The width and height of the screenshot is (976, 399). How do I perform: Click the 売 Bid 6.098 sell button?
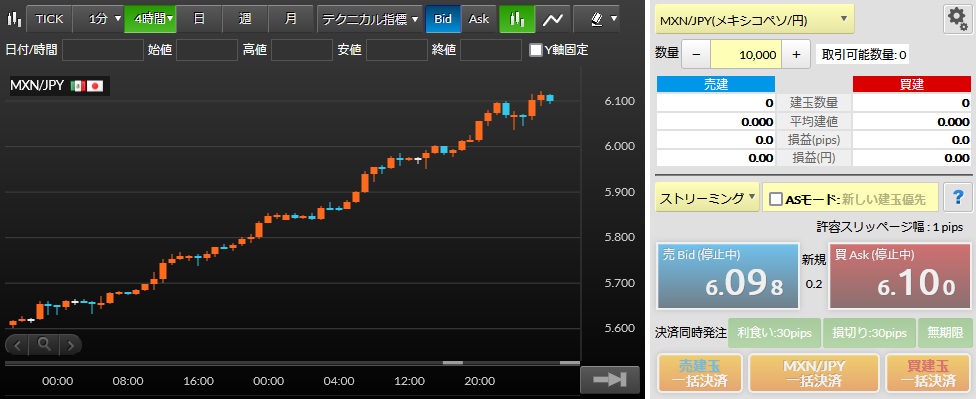click(x=727, y=276)
